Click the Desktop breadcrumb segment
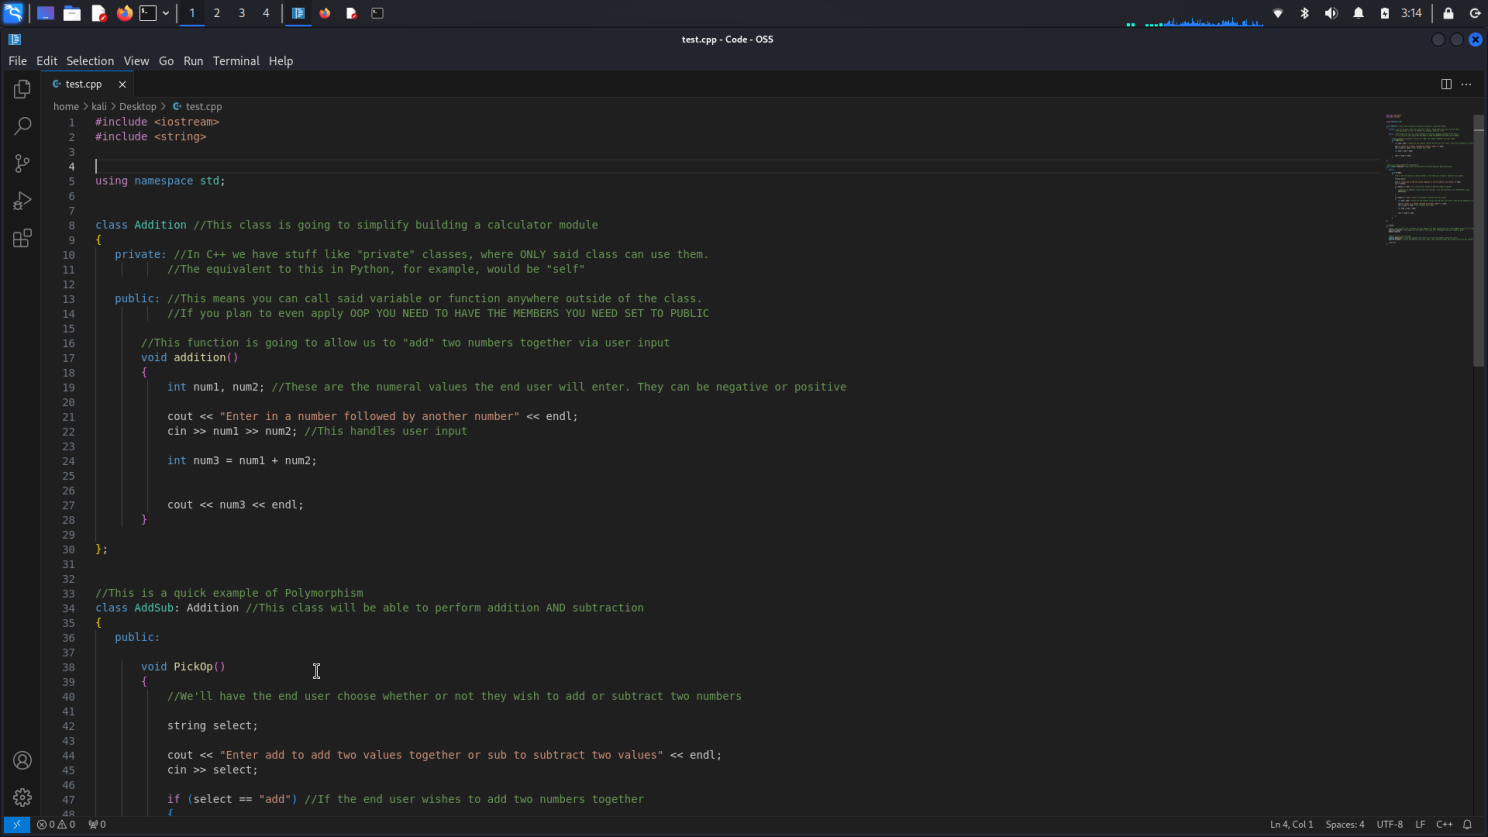This screenshot has height=837, width=1488. (x=138, y=106)
